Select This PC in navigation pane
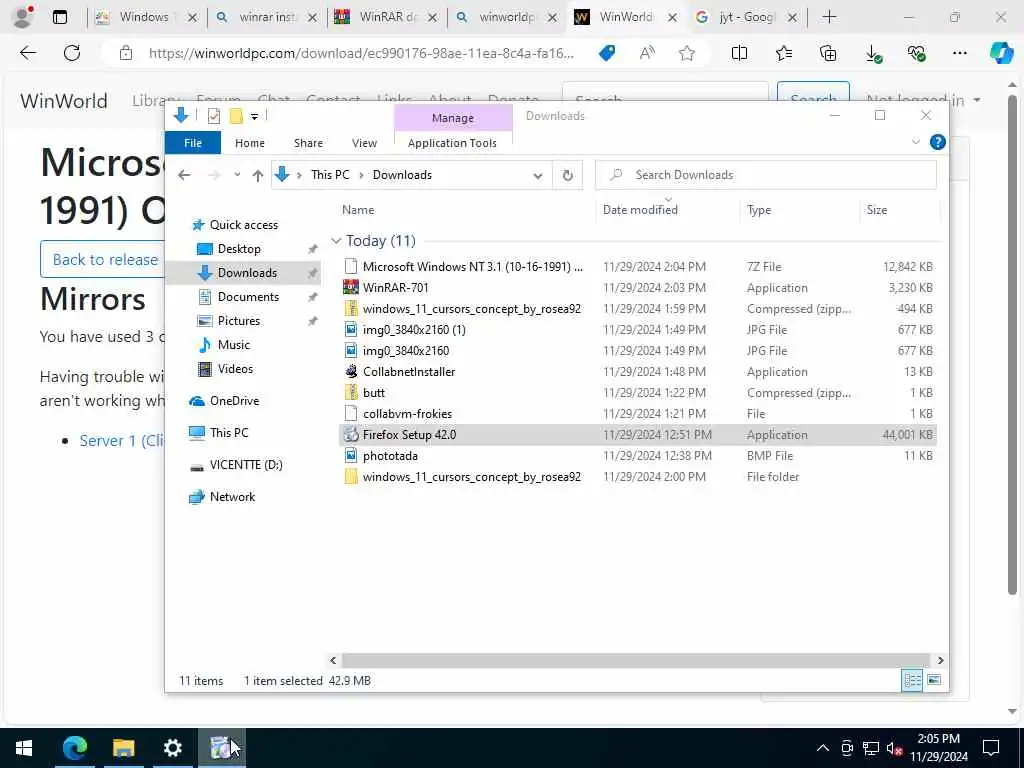This screenshot has width=1024, height=768. point(229,433)
